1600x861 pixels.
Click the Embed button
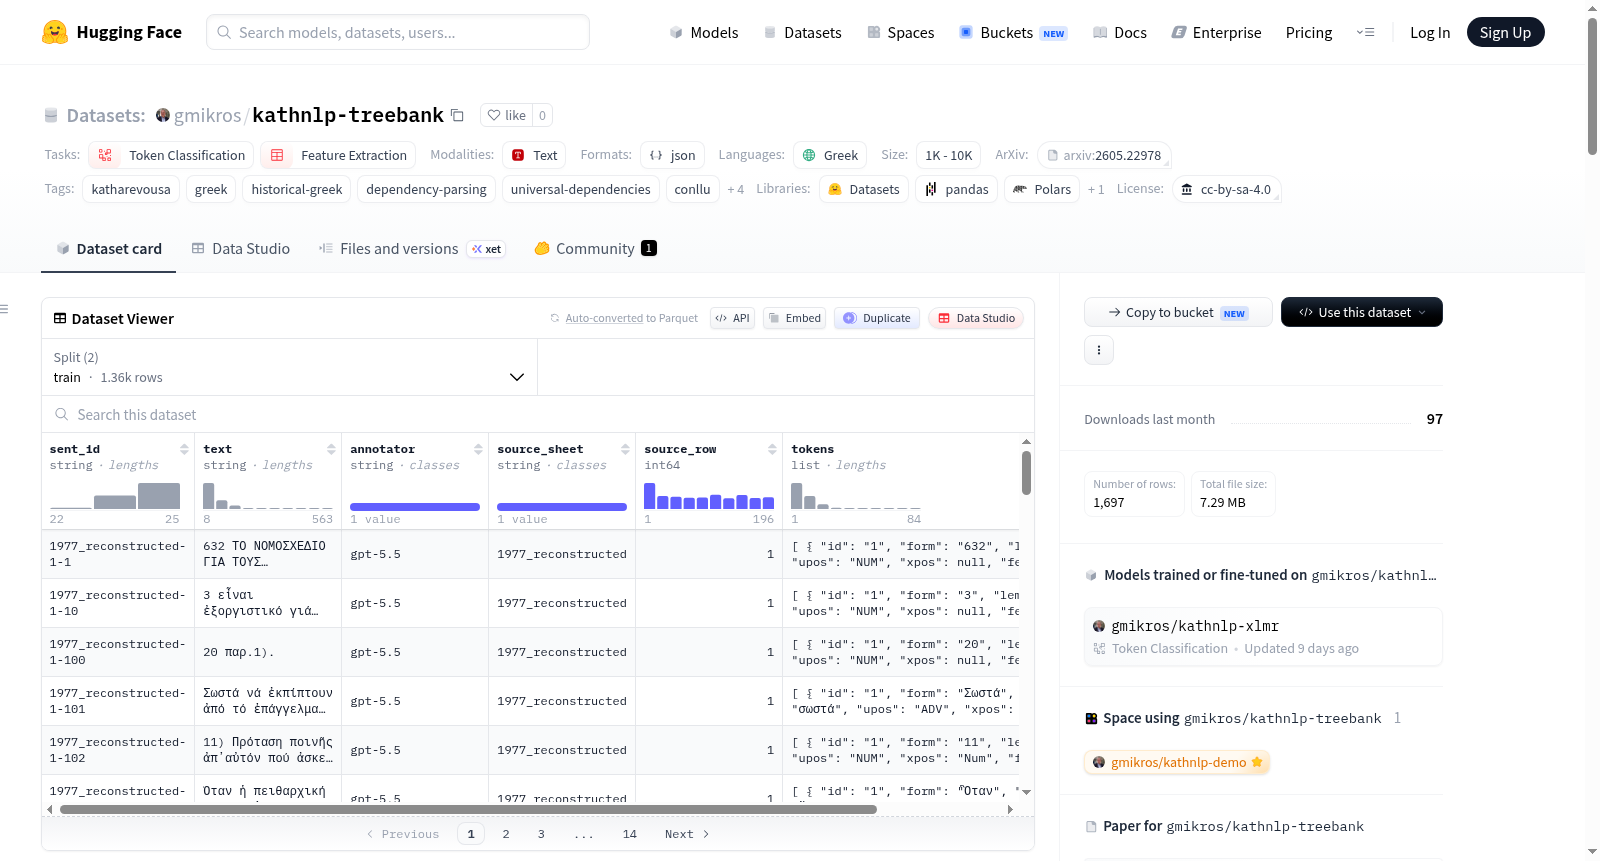coord(794,318)
